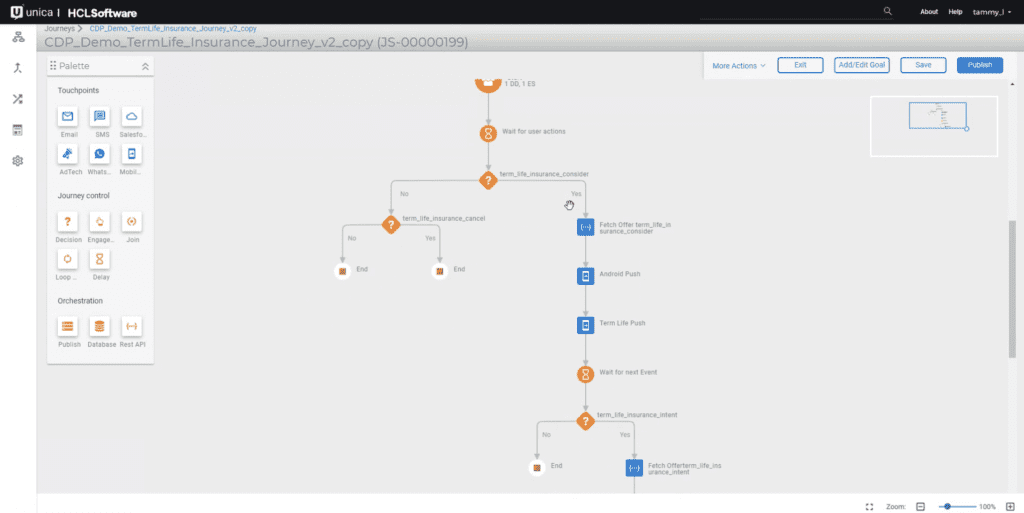Select the Decision control icon

(67, 222)
